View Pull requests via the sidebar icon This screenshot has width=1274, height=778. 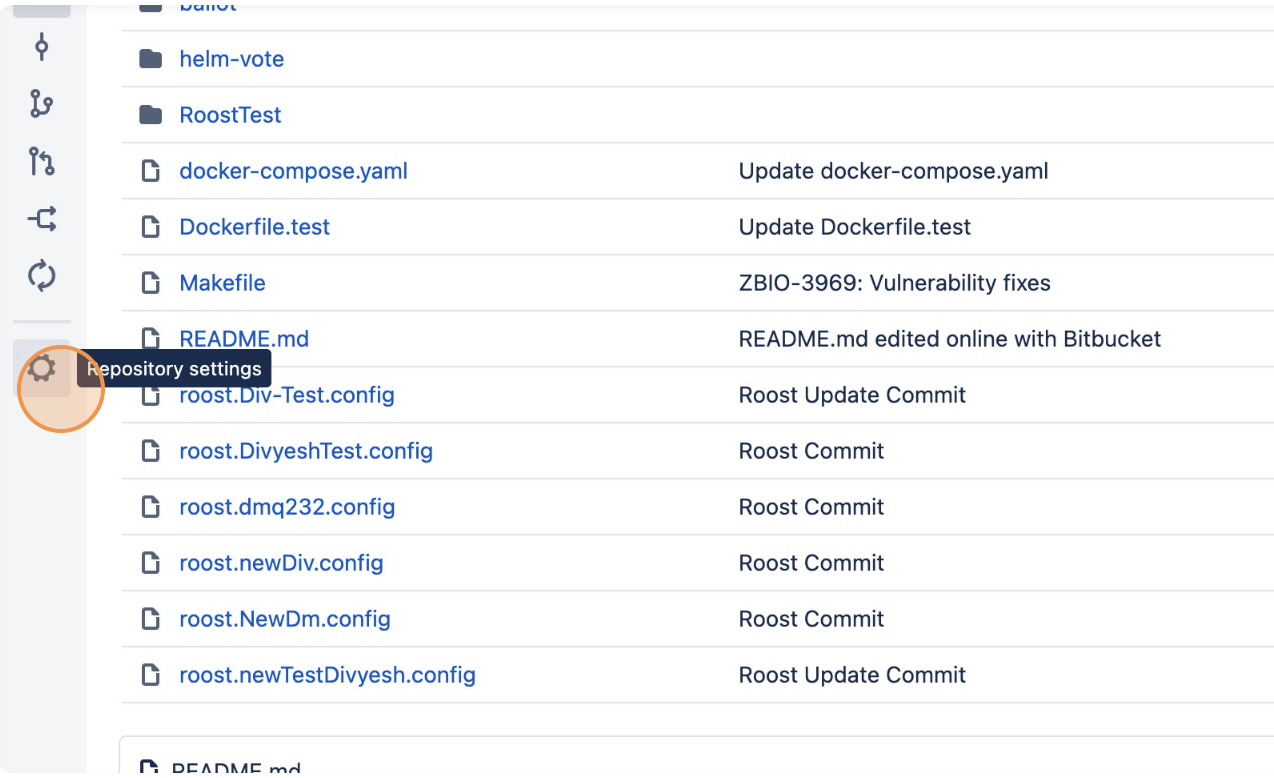pyautogui.click(x=41, y=161)
